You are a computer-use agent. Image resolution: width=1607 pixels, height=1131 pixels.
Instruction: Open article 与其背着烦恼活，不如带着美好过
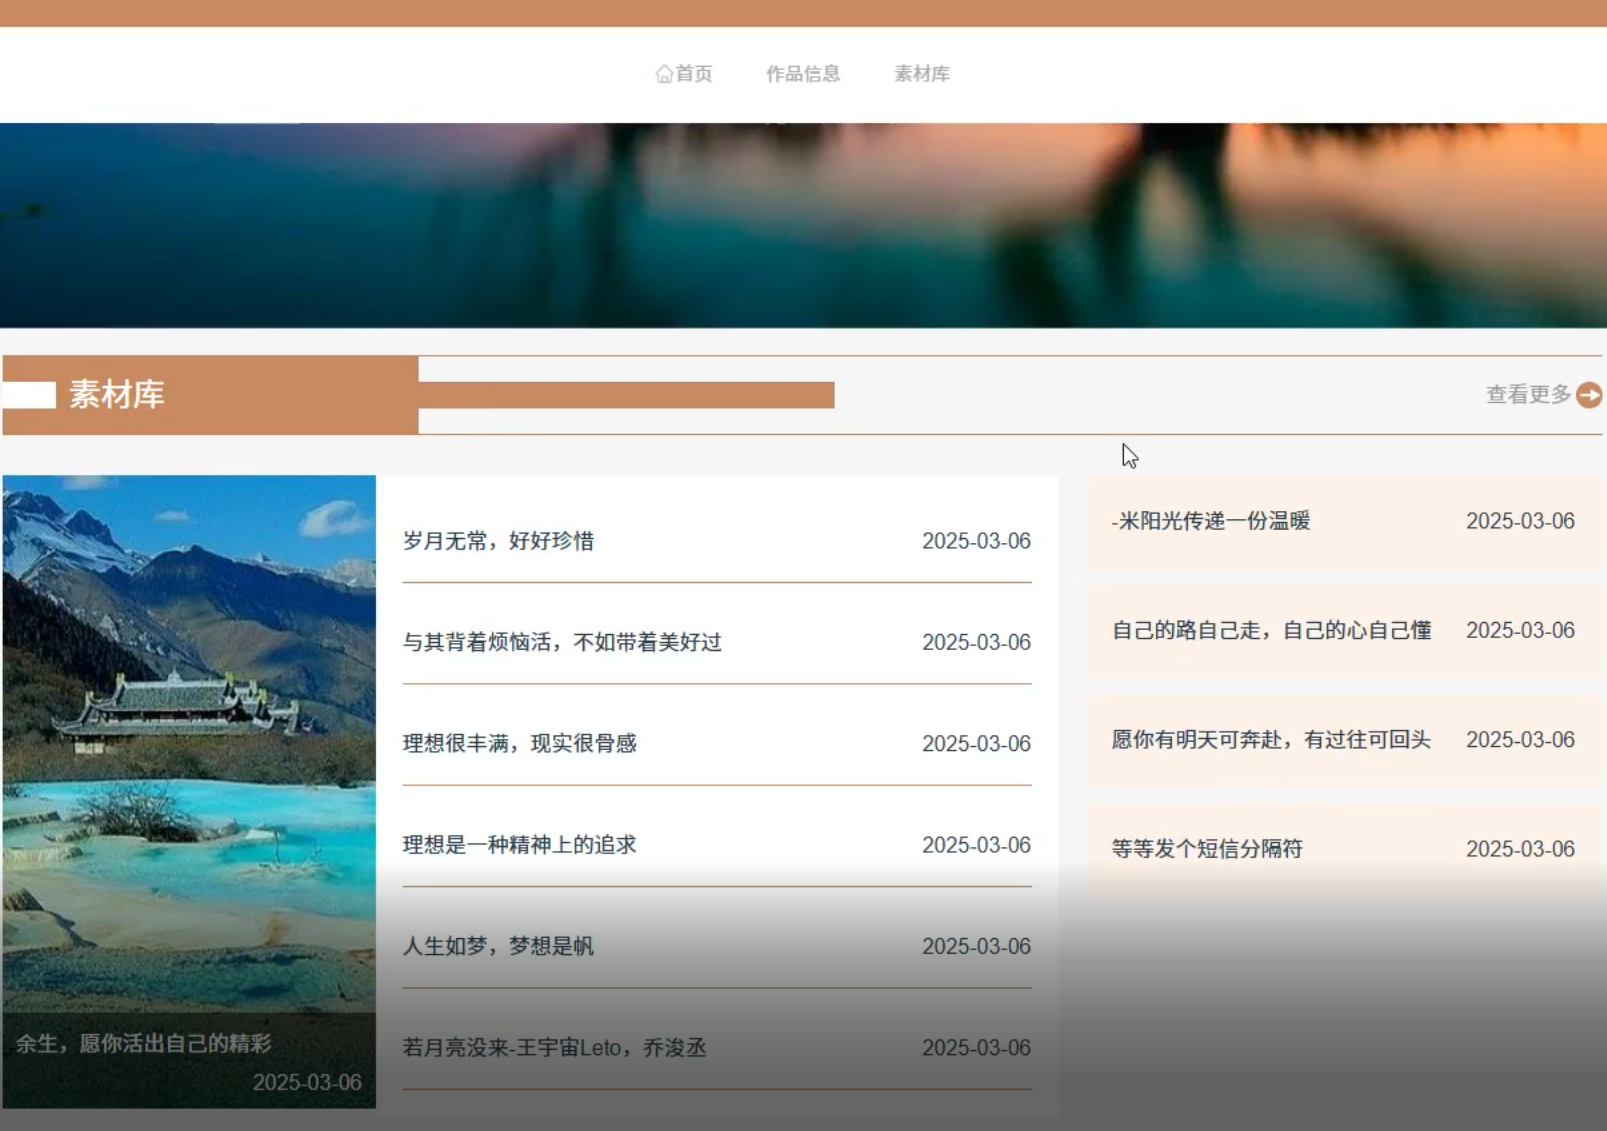tap(561, 642)
